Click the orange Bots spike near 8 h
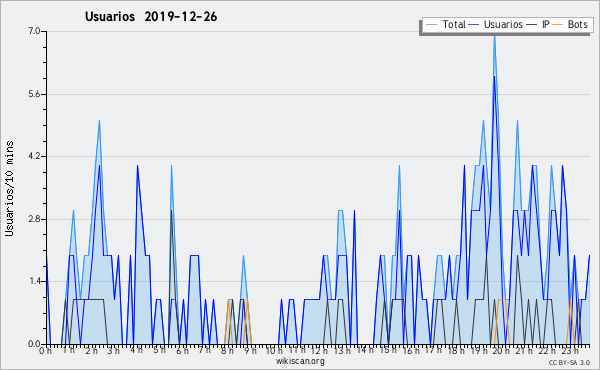This screenshot has width=600, height=370. [x=228, y=300]
